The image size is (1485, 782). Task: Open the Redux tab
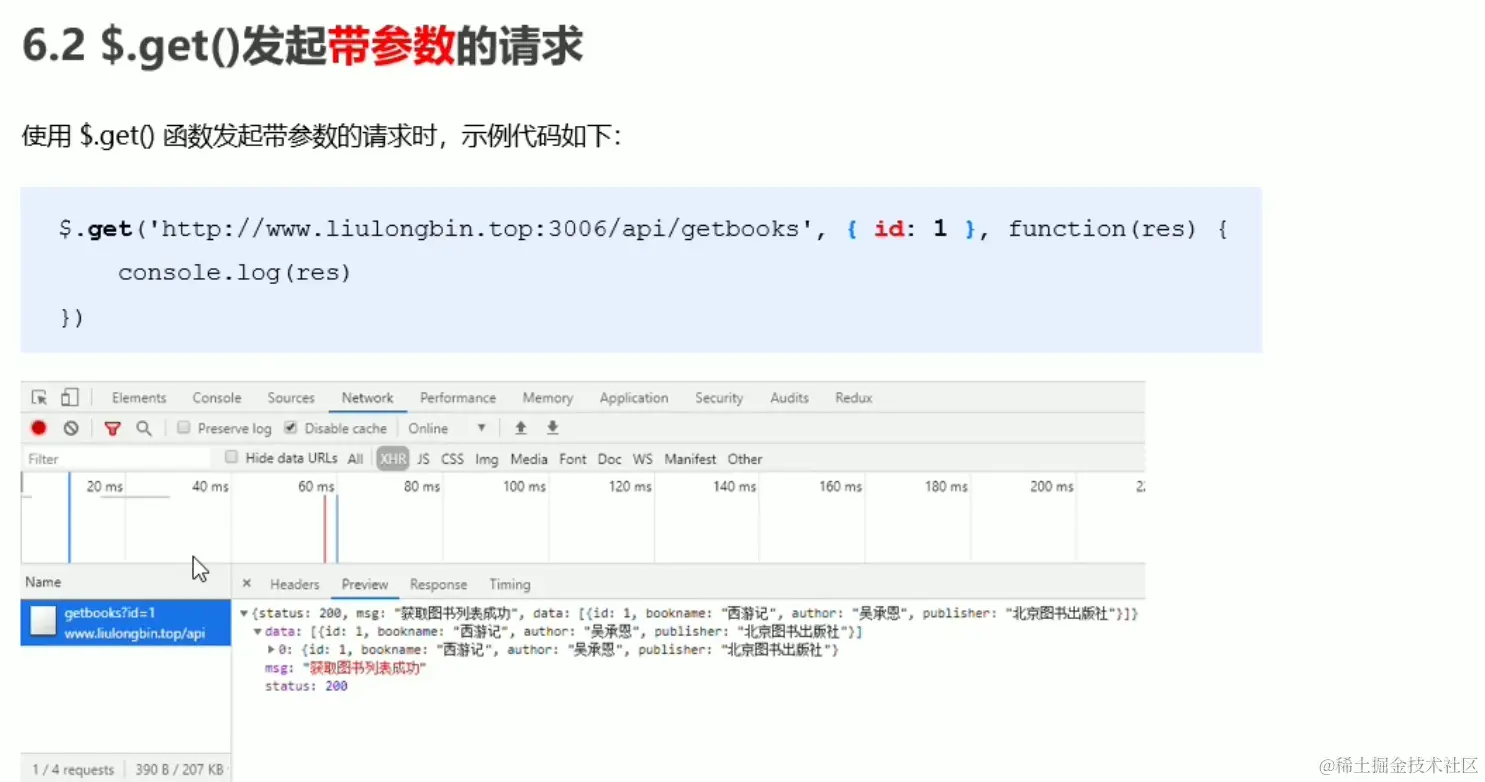point(854,398)
